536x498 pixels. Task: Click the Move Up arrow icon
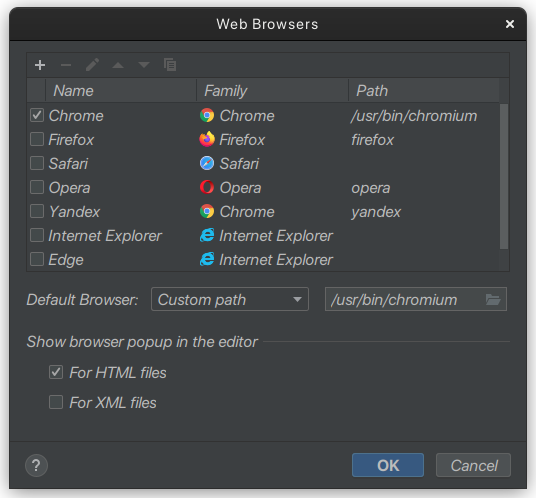click(118, 65)
